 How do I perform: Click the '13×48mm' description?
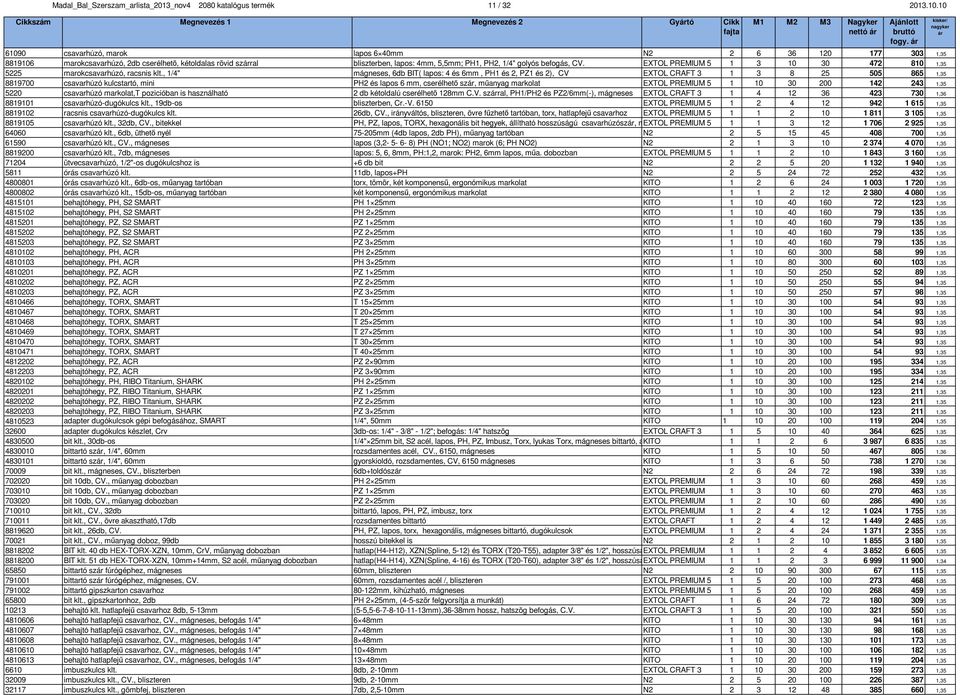pyautogui.click(x=370, y=660)
